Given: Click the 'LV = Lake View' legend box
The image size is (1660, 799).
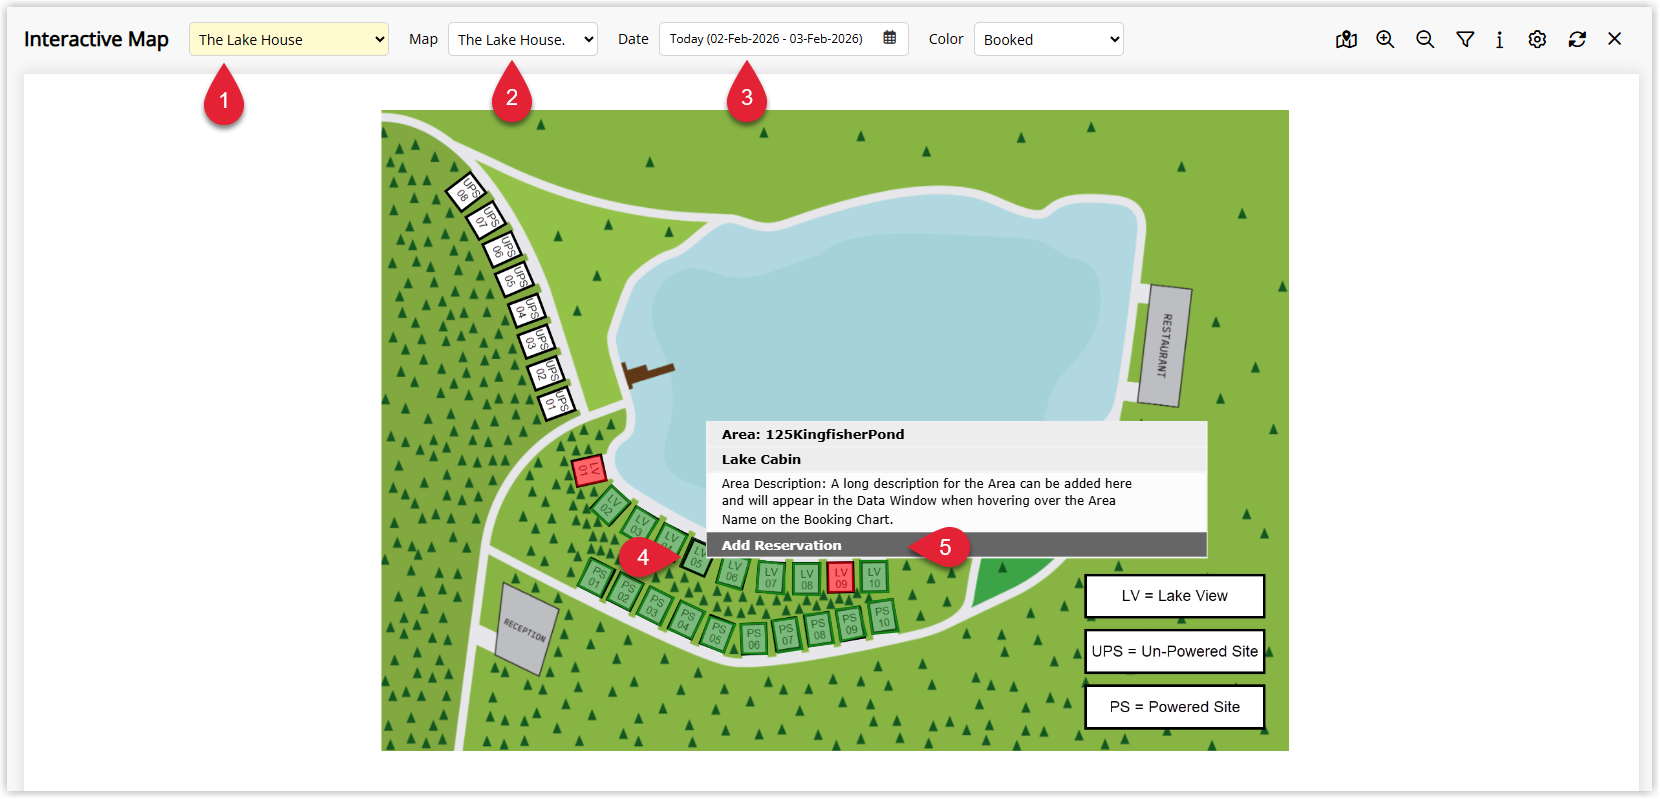Looking at the screenshot, I should click(x=1174, y=596).
